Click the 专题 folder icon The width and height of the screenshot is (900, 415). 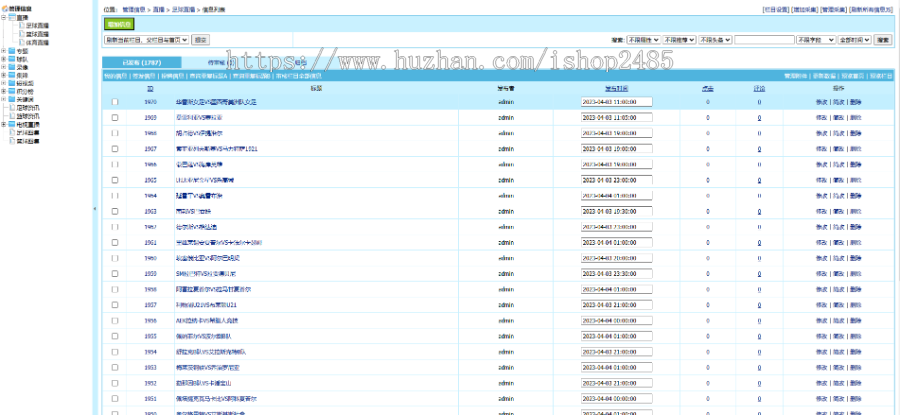coord(13,51)
